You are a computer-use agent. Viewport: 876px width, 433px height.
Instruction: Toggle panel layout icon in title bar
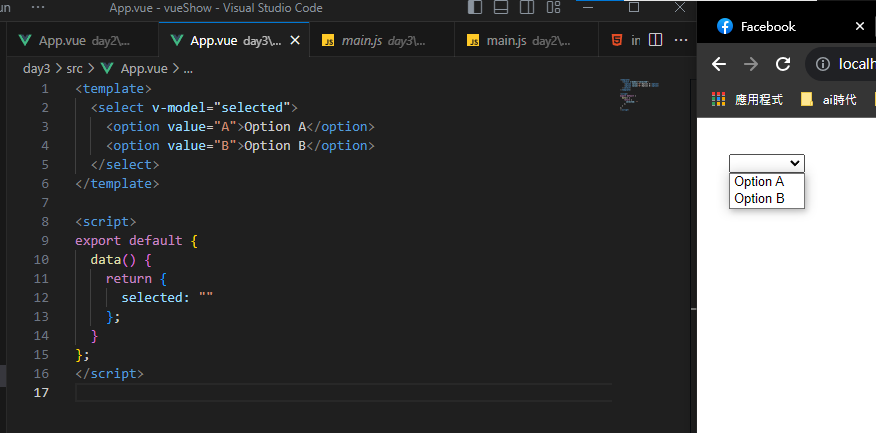[501, 8]
